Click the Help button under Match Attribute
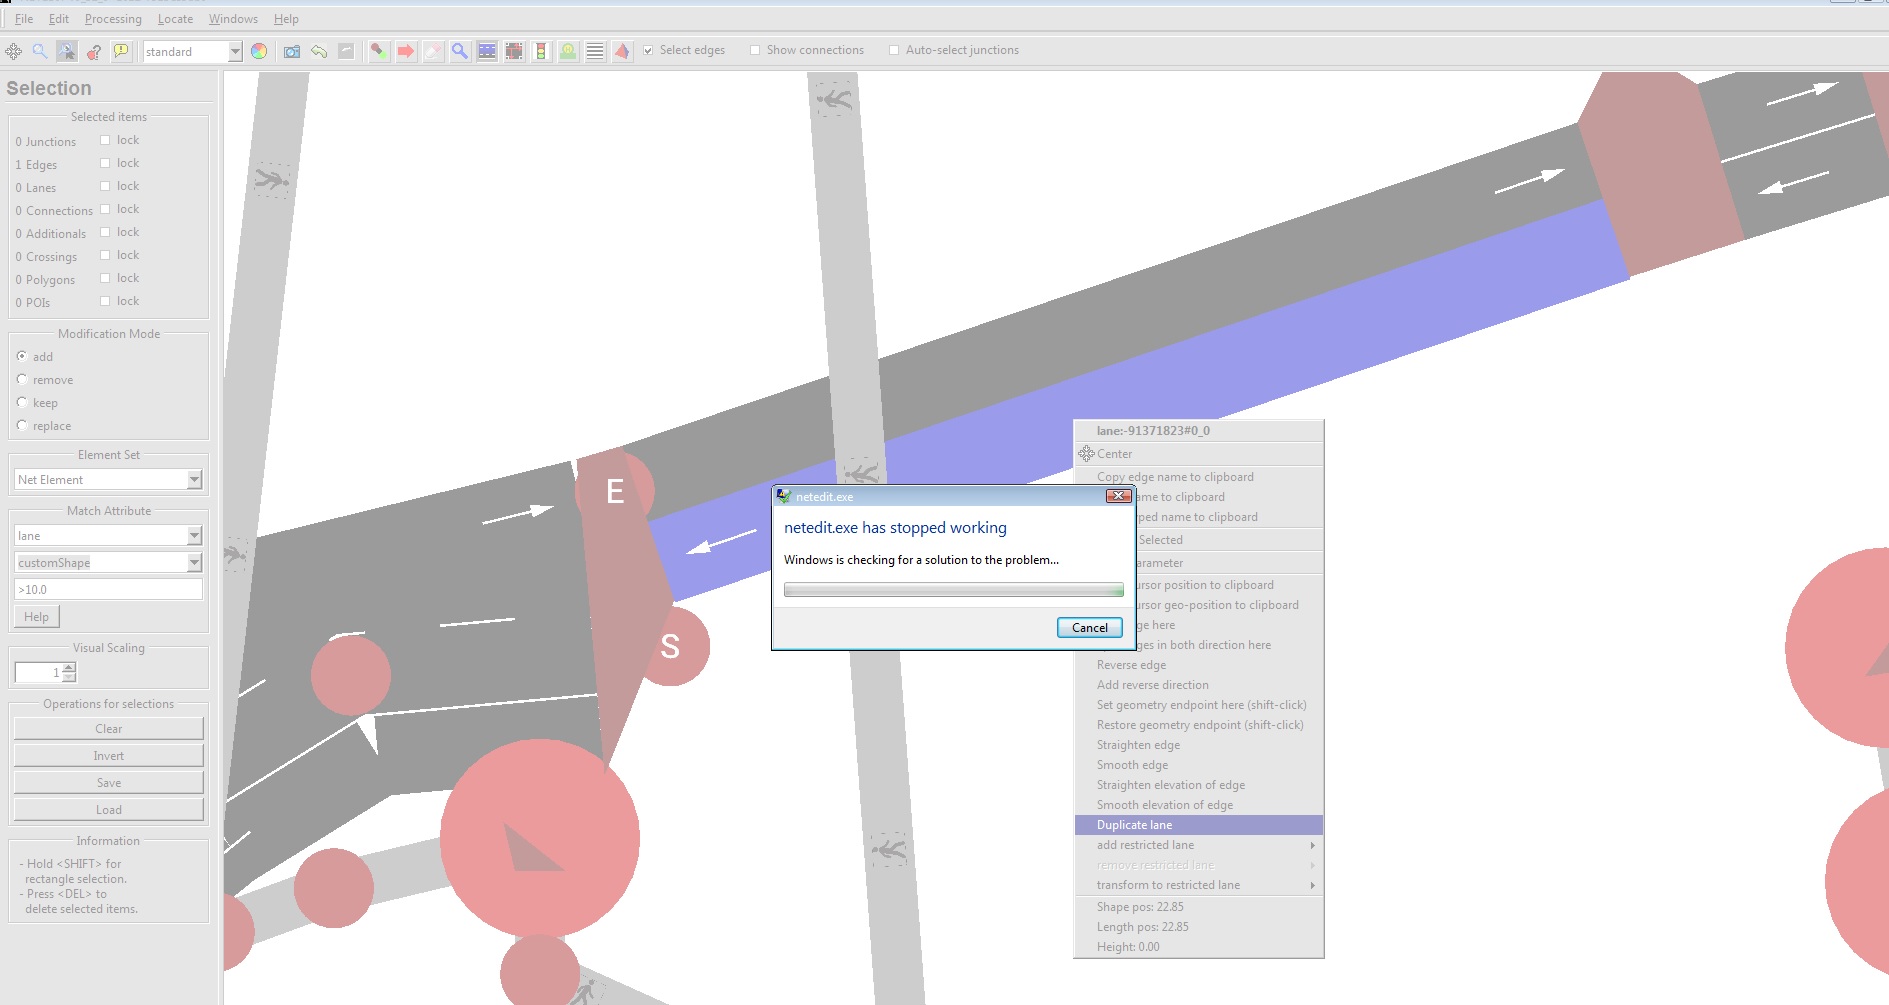The width and height of the screenshot is (1889, 1005). (37, 617)
